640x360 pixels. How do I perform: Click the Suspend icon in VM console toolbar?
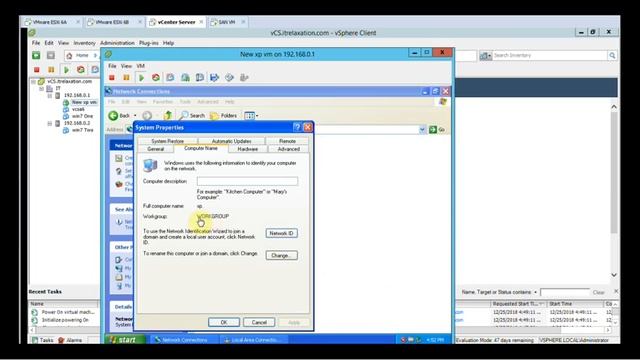(x=127, y=78)
